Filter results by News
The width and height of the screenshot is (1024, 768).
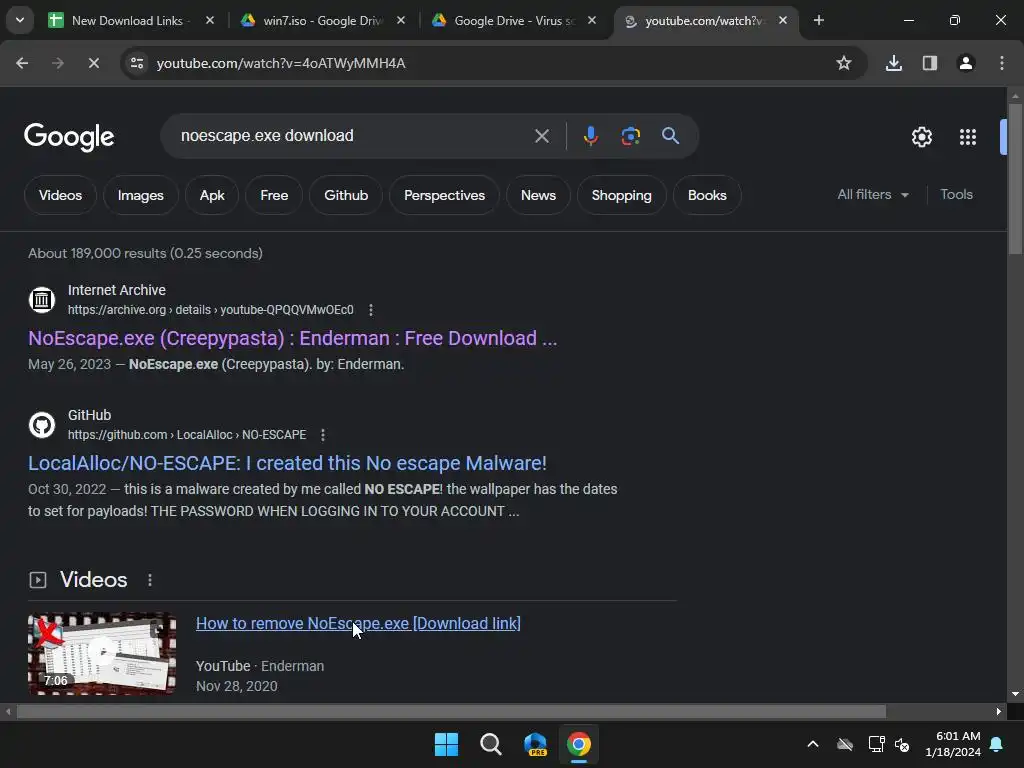pyautogui.click(x=538, y=195)
